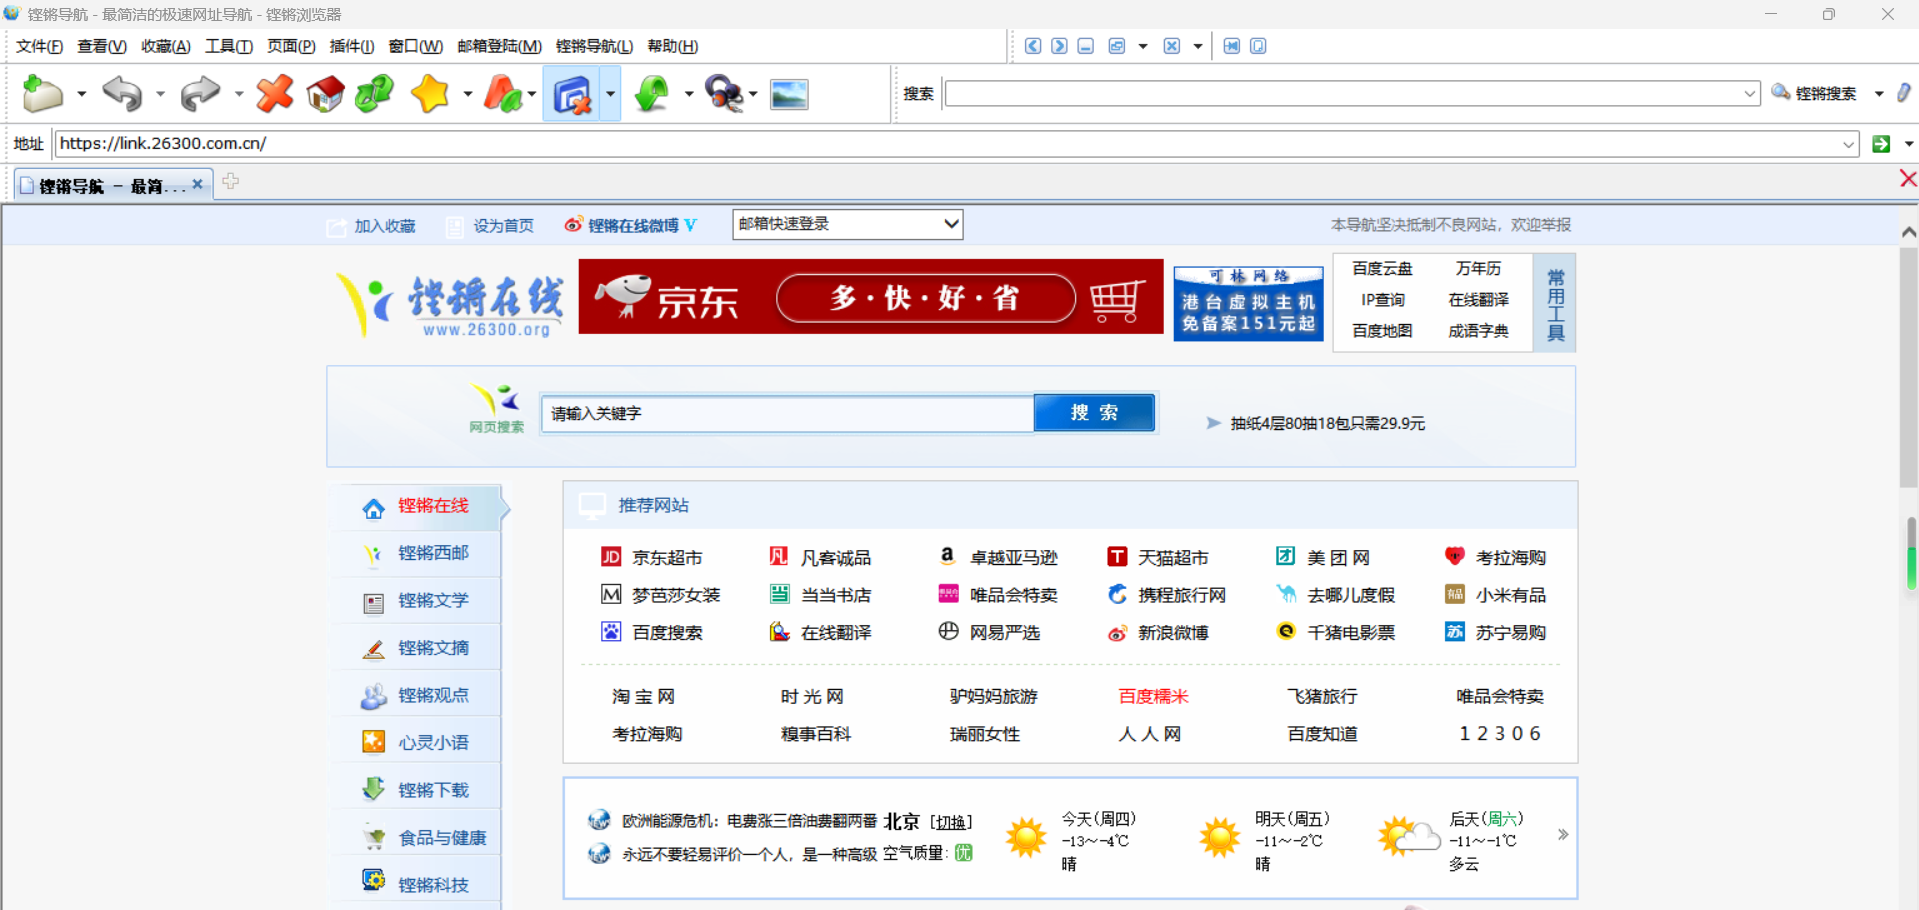Click the 12306 link
Viewport: 1919px width, 910px height.
coord(1500,734)
